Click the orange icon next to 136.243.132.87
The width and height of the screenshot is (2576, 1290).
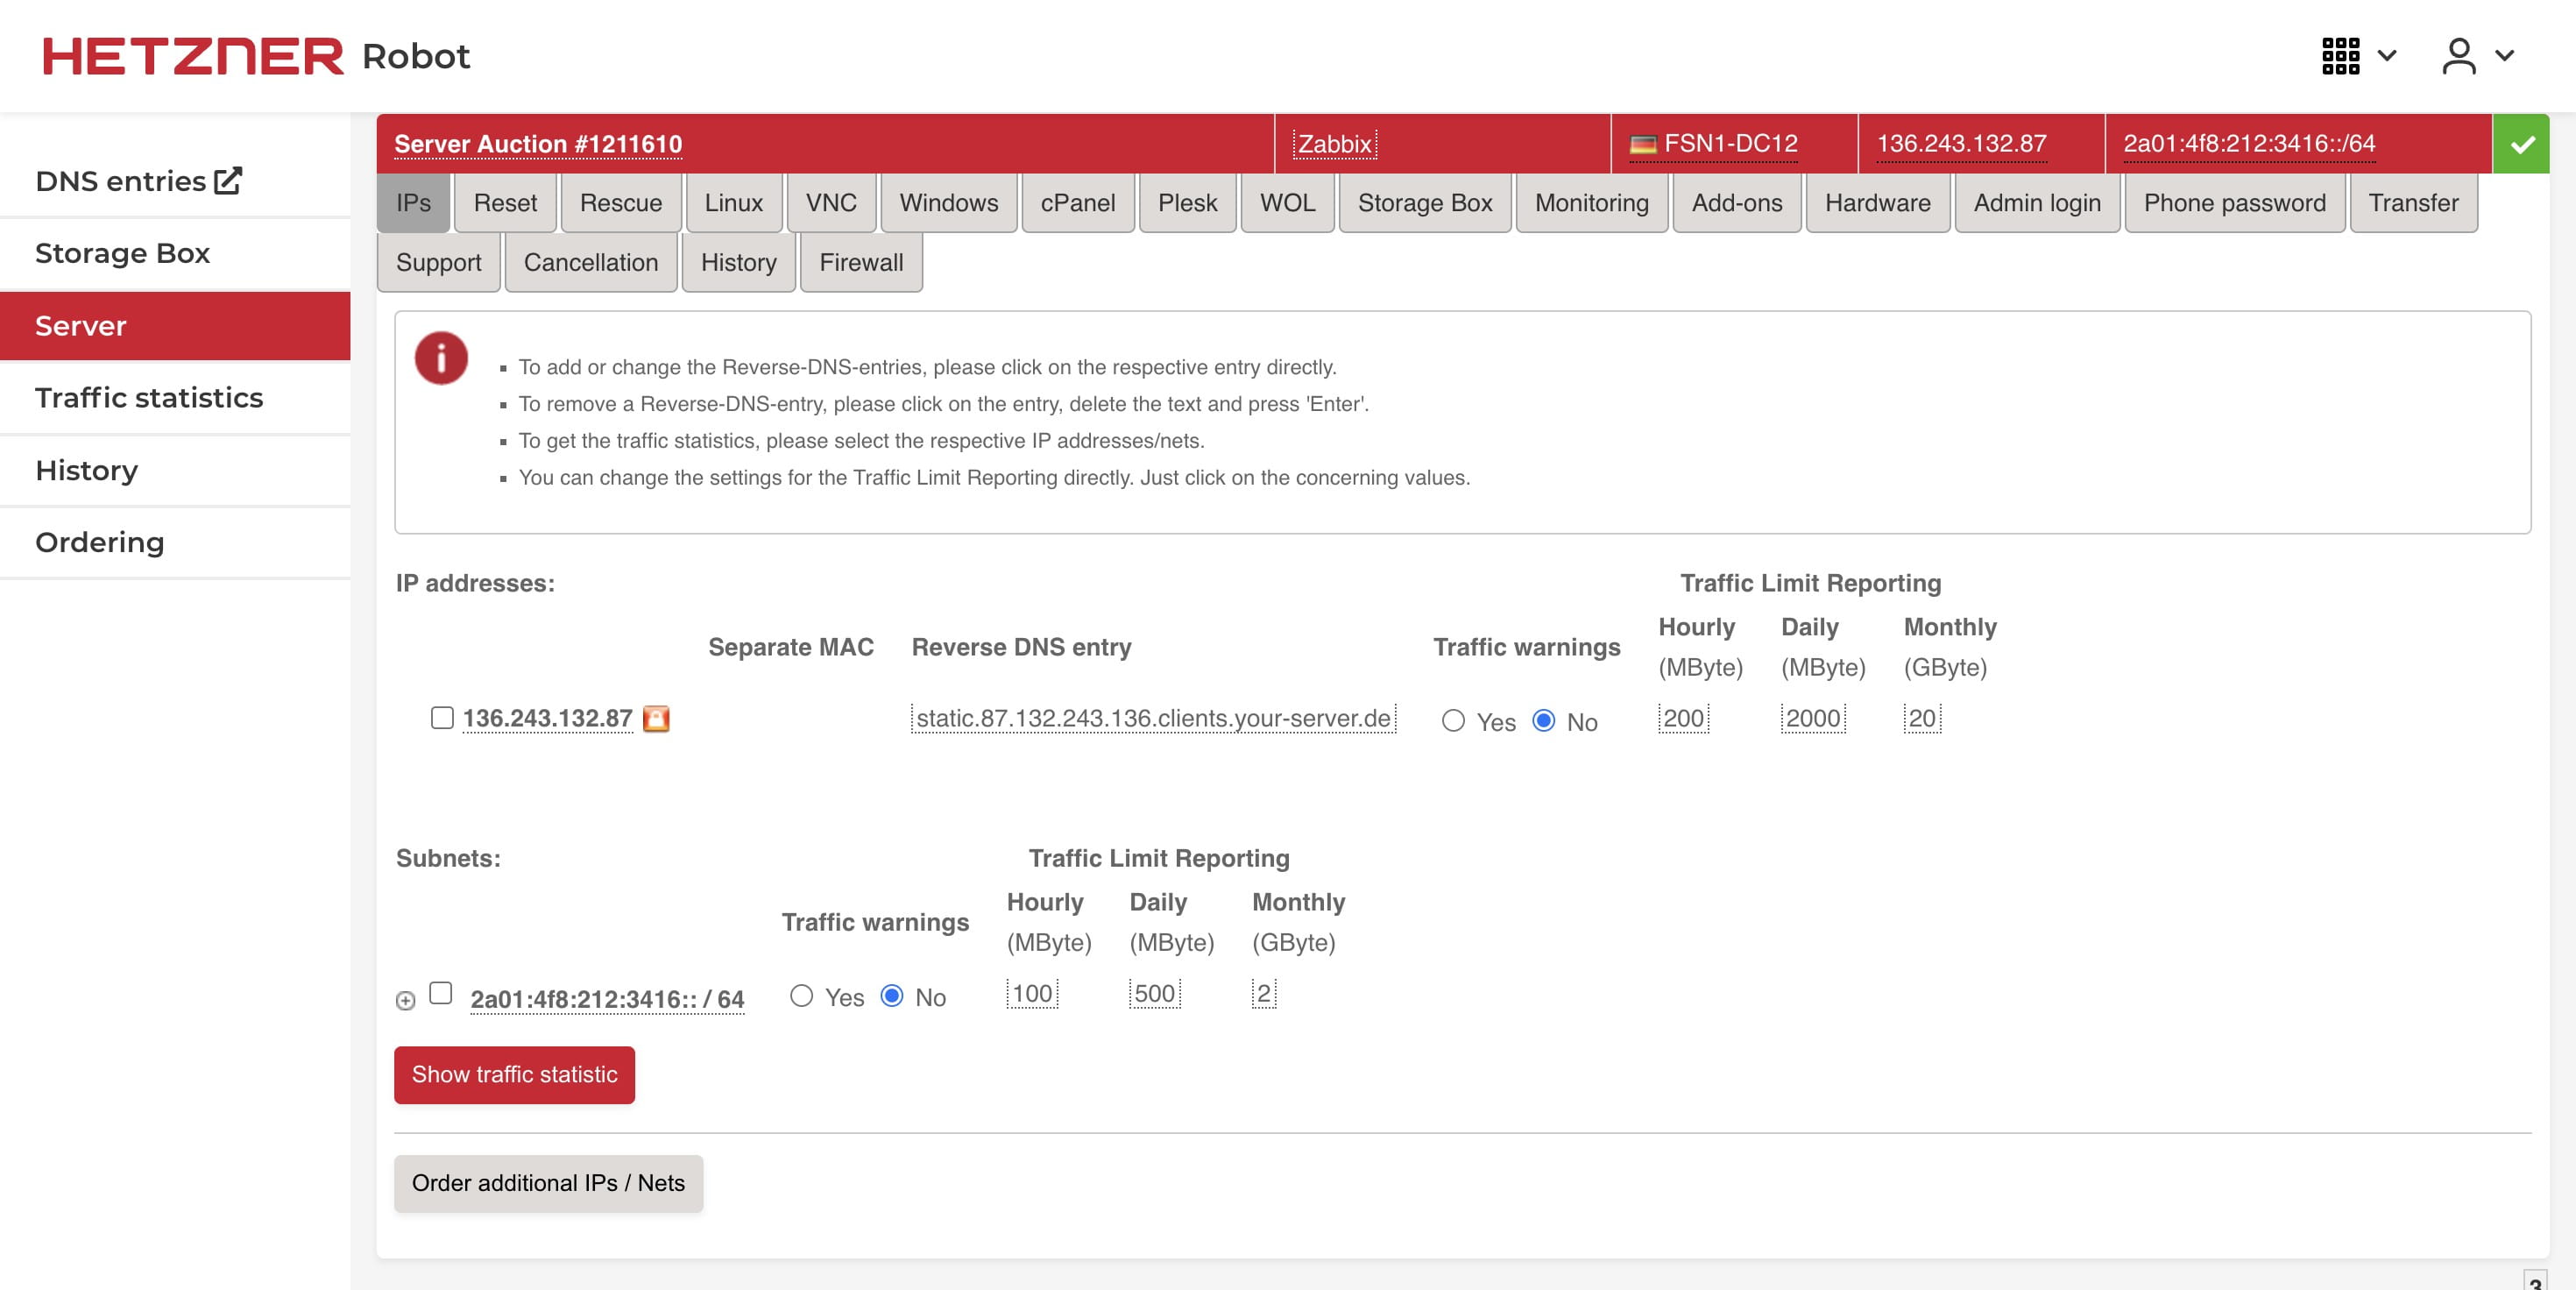tap(656, 718)
